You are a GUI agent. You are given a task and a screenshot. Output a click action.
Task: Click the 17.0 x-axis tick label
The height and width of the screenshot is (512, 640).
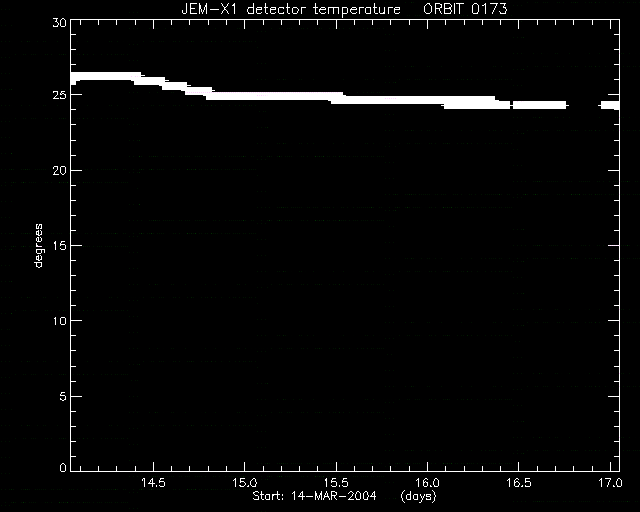click(x=610, y=483)
